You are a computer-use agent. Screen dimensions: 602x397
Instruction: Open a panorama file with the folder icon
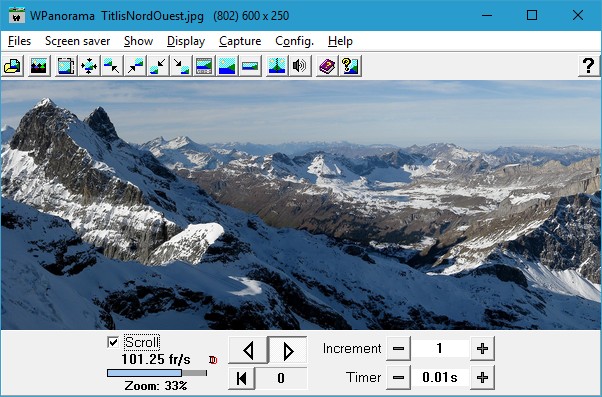[13, 66]
